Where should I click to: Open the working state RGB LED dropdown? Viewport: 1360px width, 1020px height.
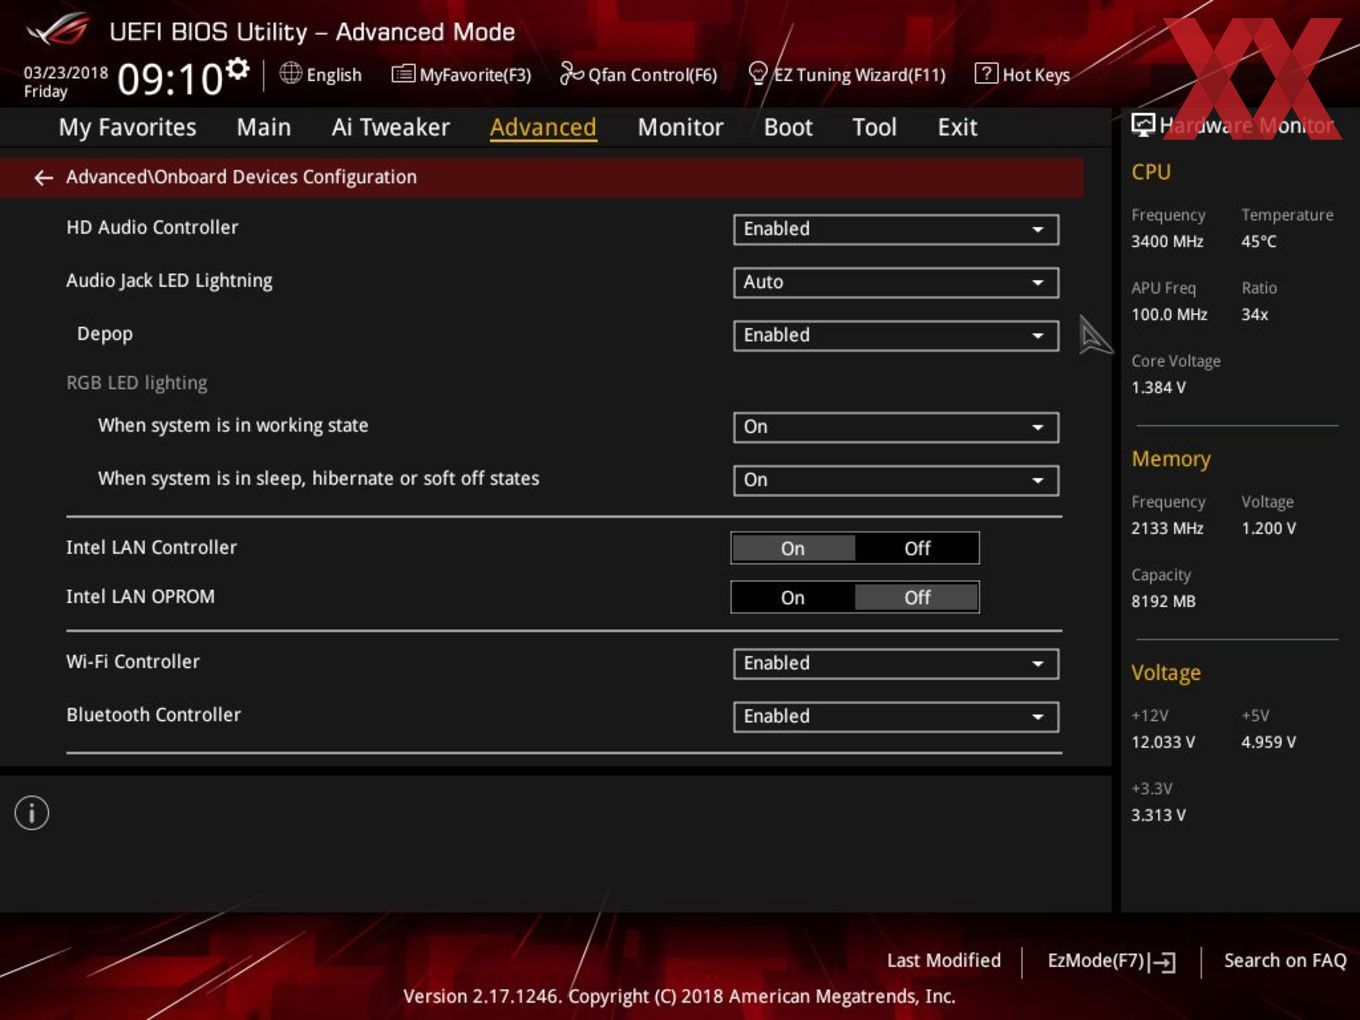(896, 427)
